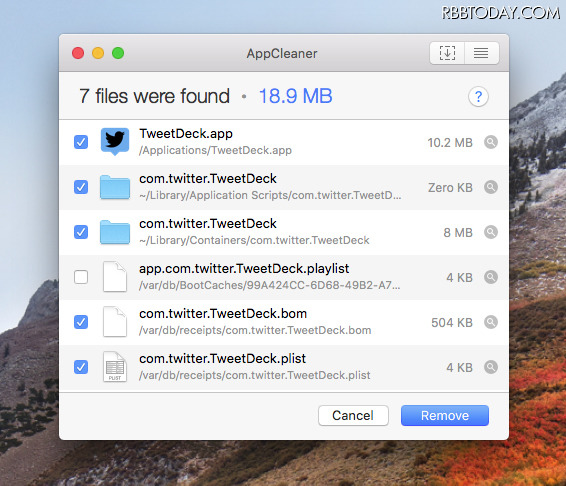Click the Remove button

pyautogui.click(x=445, y=416)
